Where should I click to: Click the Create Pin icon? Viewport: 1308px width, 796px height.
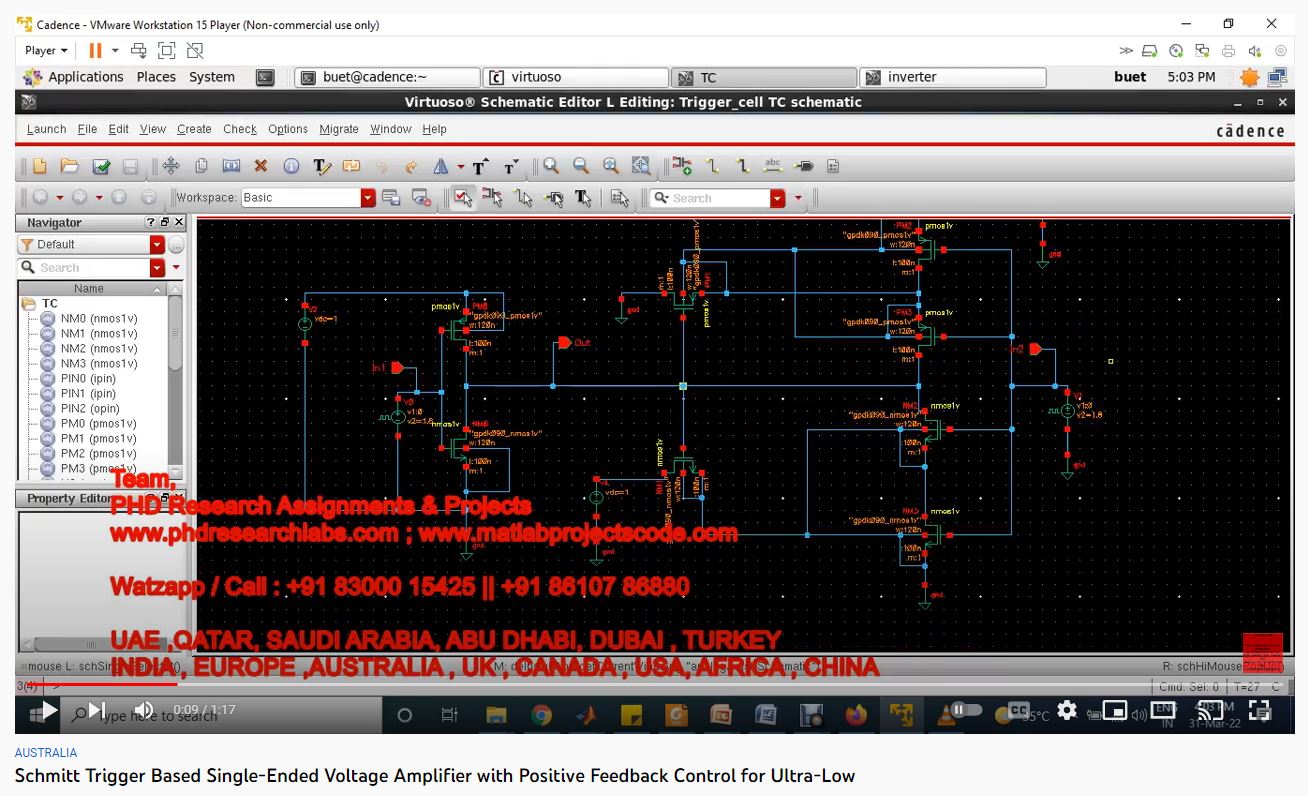pos(804,167)
